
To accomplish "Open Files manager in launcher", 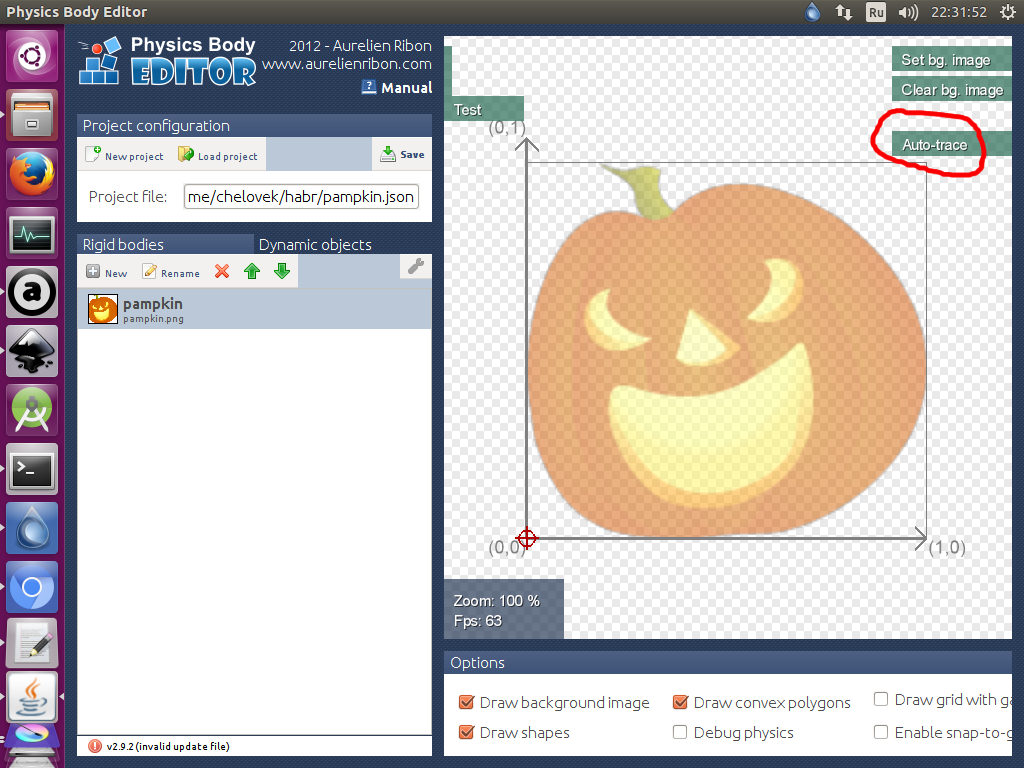I will (x=32, y=115).
